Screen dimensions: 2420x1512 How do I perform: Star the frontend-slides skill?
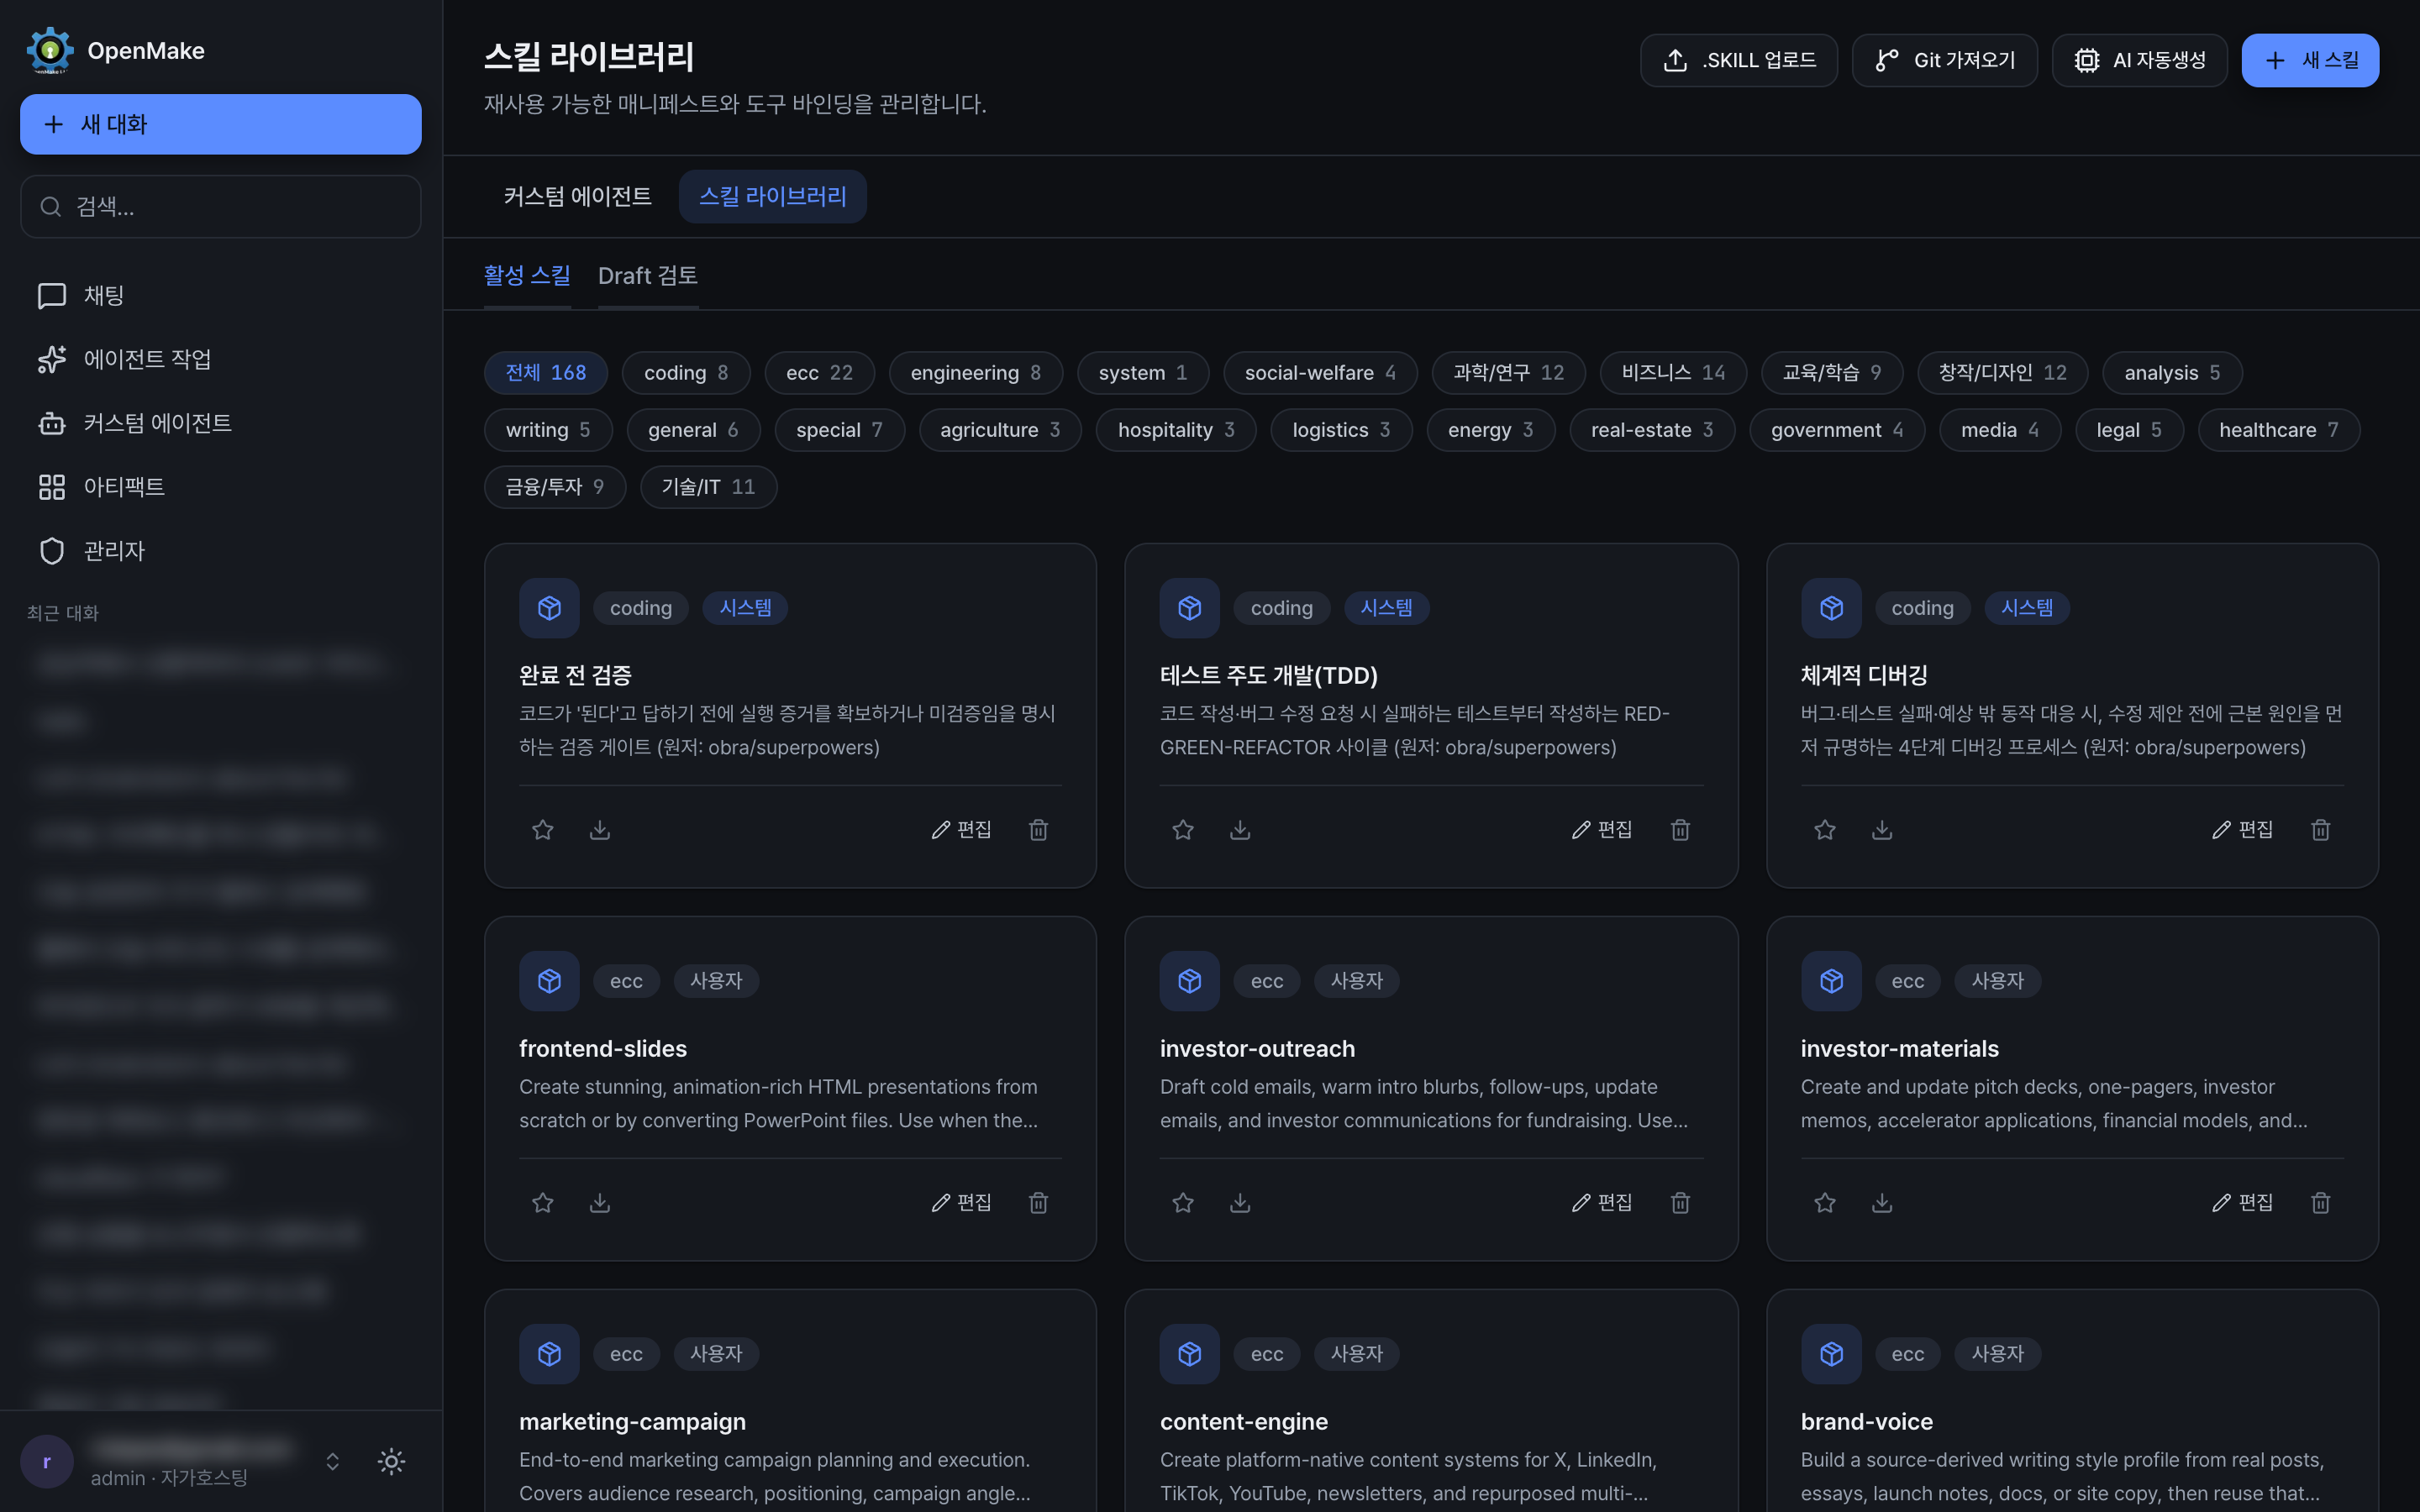542,1202
